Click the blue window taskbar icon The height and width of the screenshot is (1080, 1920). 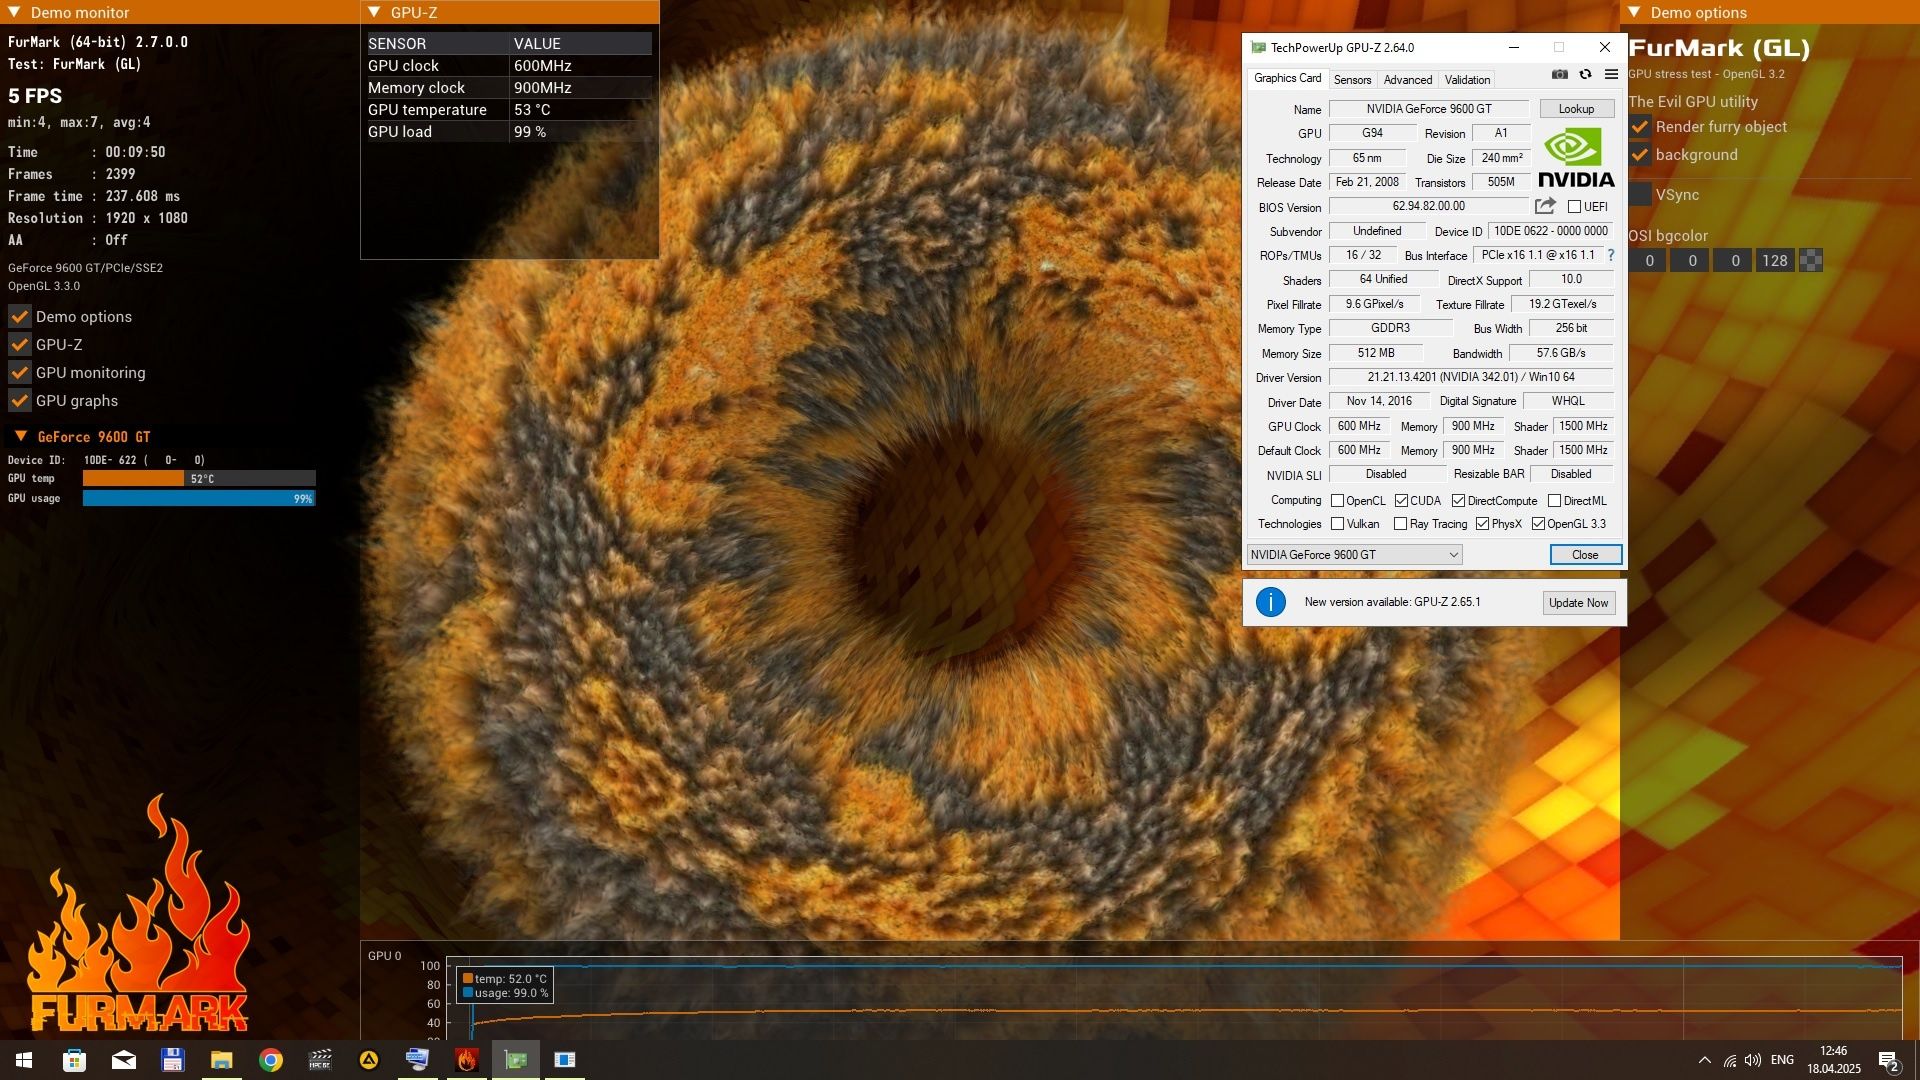(565, 1060)
